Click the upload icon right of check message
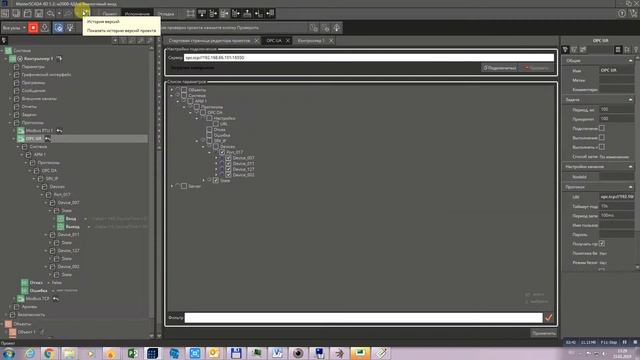 pyautogui.click(x=337, y=28)
